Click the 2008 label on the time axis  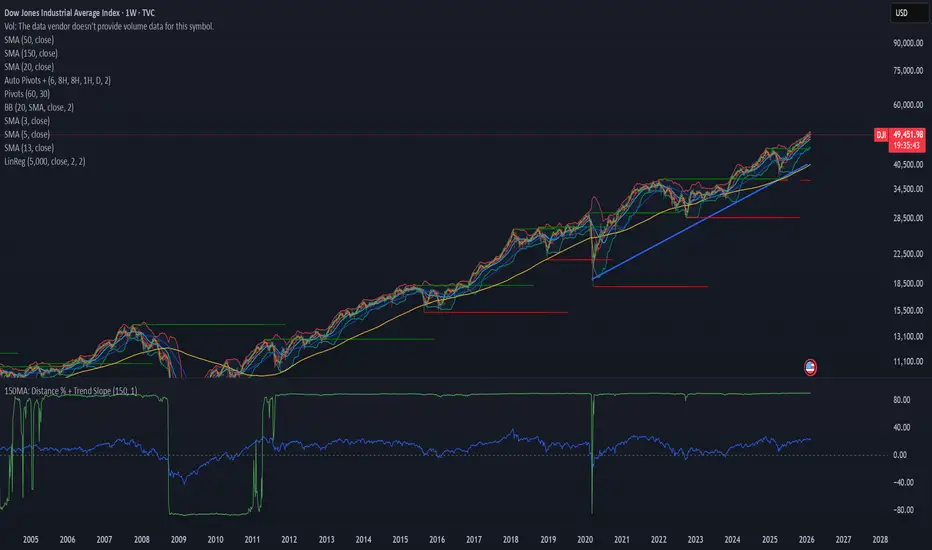click(141, 540)
